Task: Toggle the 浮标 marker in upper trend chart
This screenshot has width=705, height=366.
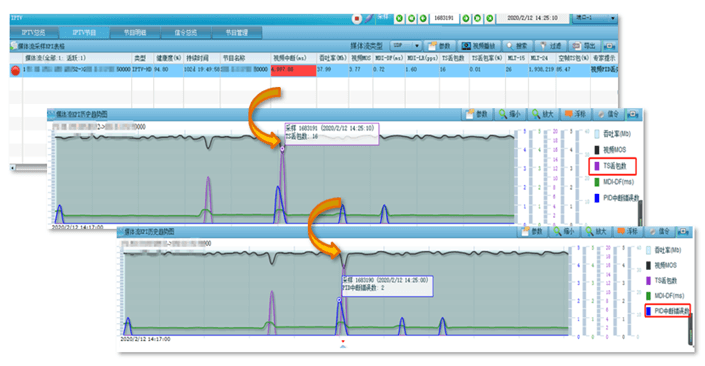Action: [576, 114]
